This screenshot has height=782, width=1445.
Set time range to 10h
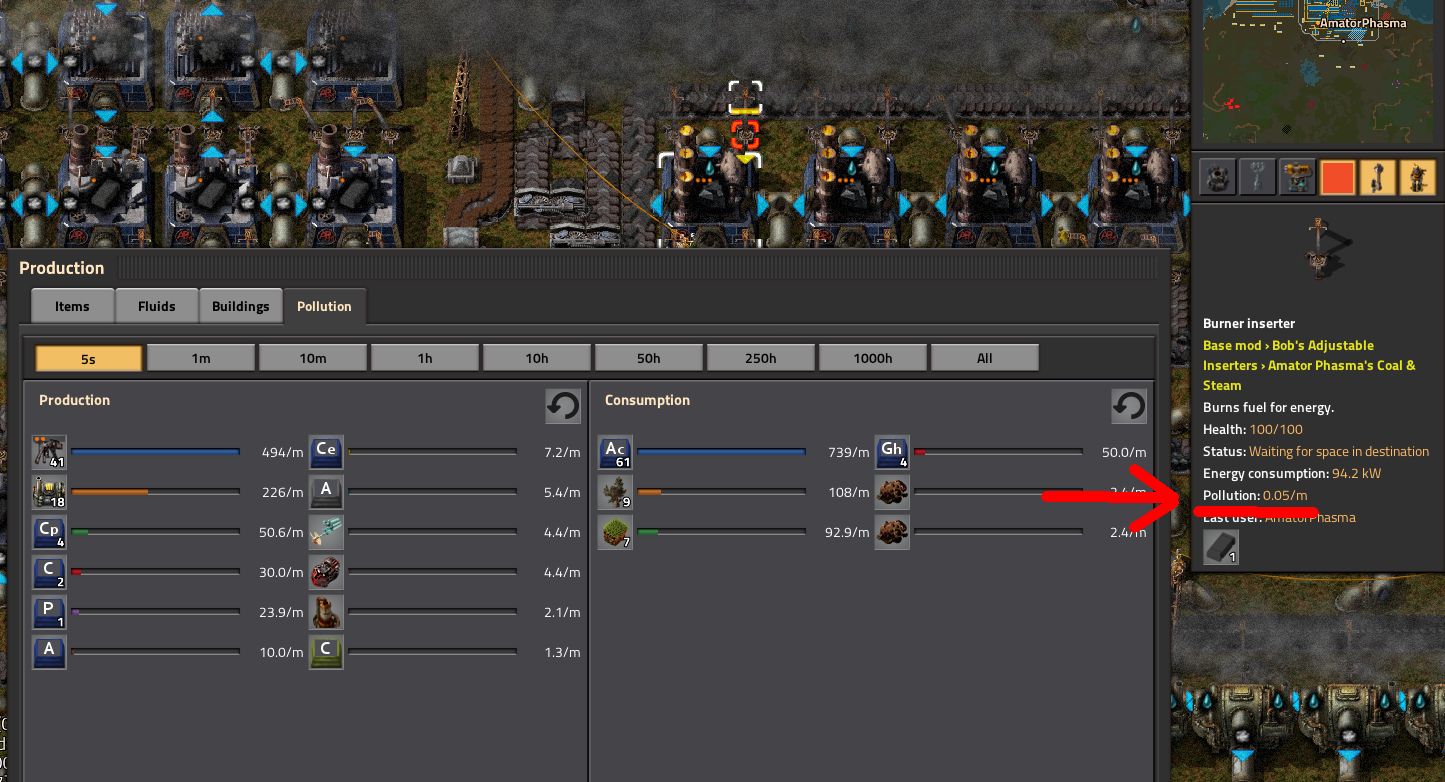pos(536,358)
